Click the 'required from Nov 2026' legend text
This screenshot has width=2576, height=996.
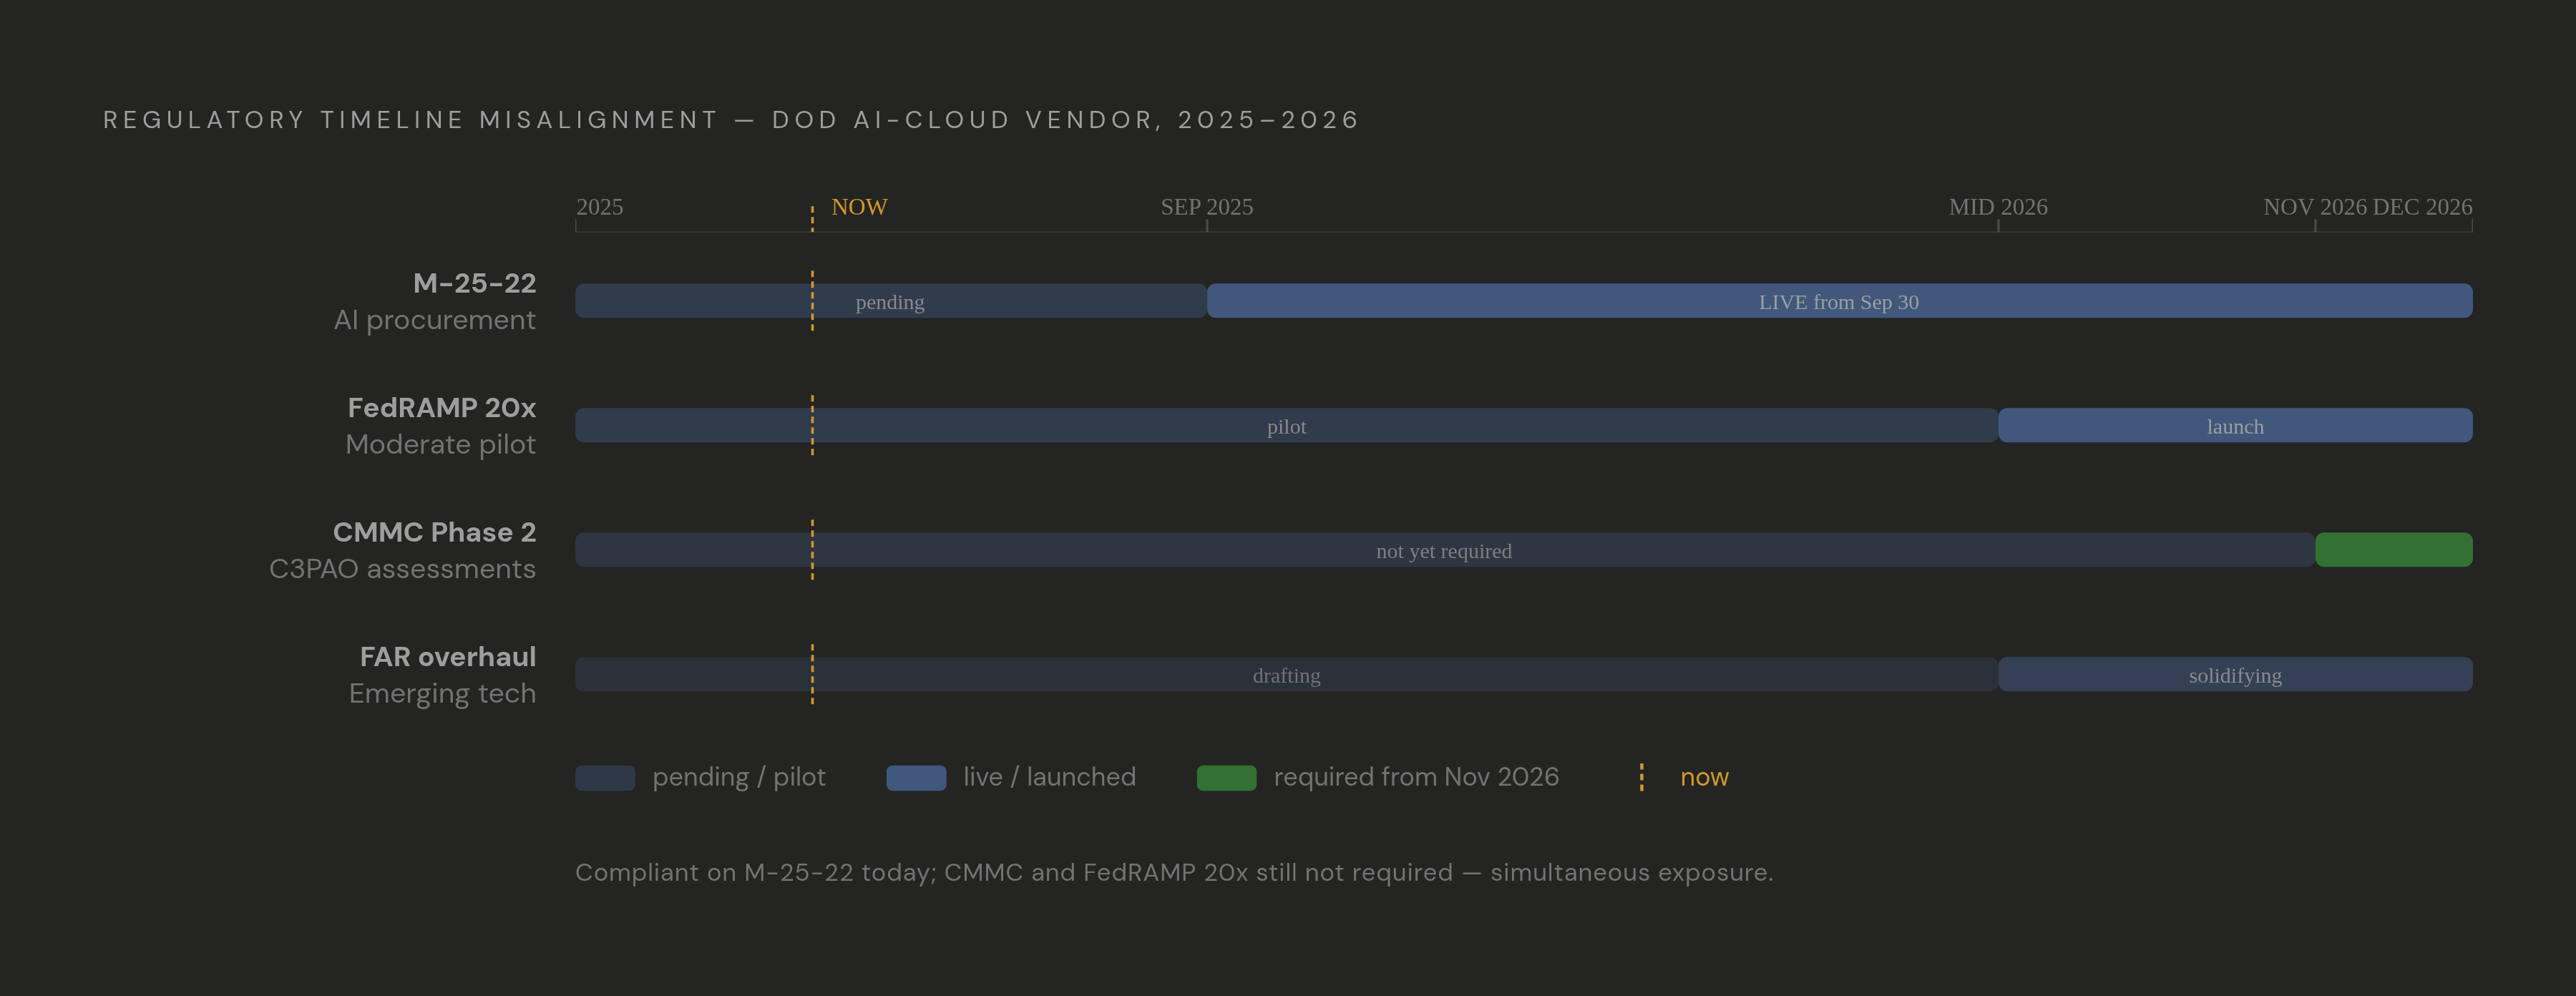tap(1416, 777)
